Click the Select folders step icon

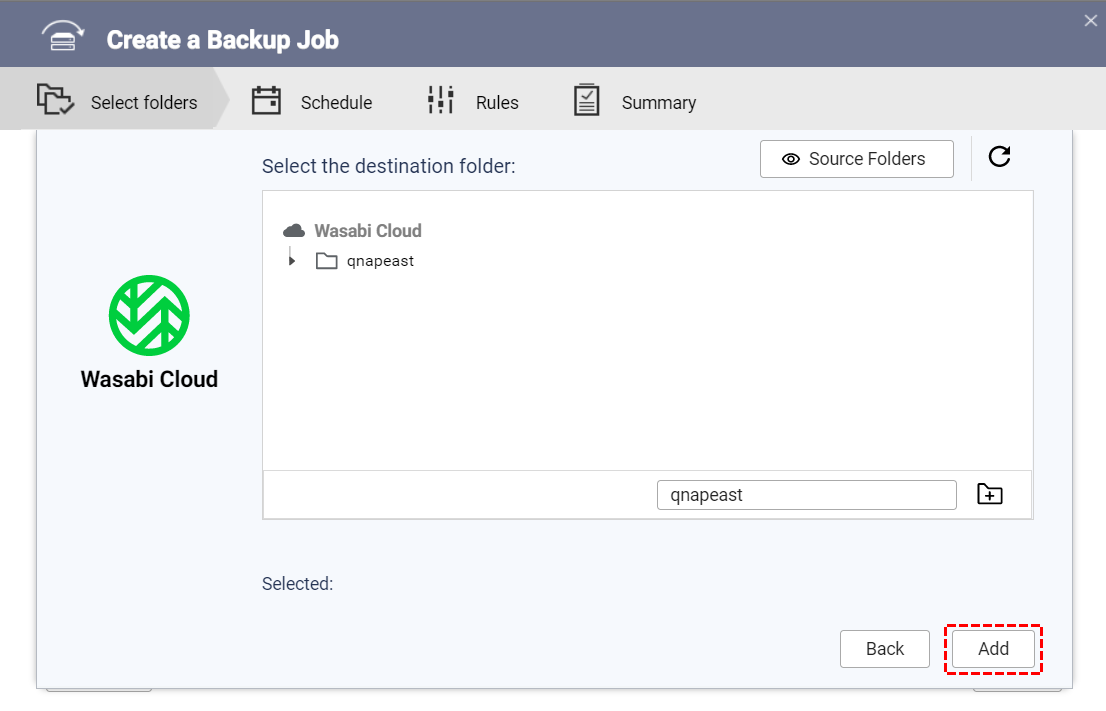(x=55, y=100)
